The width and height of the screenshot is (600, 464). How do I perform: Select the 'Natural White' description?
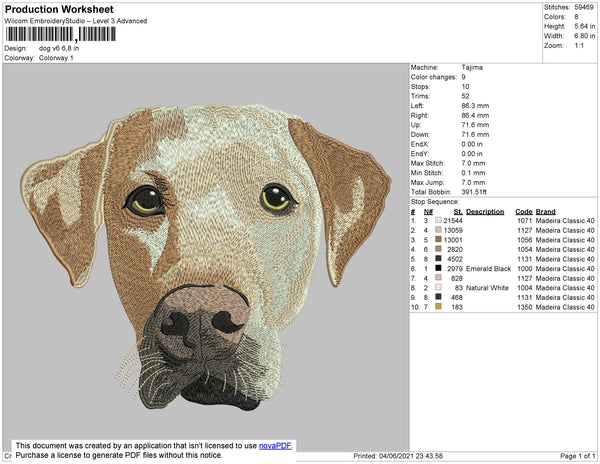click(487, 288)
